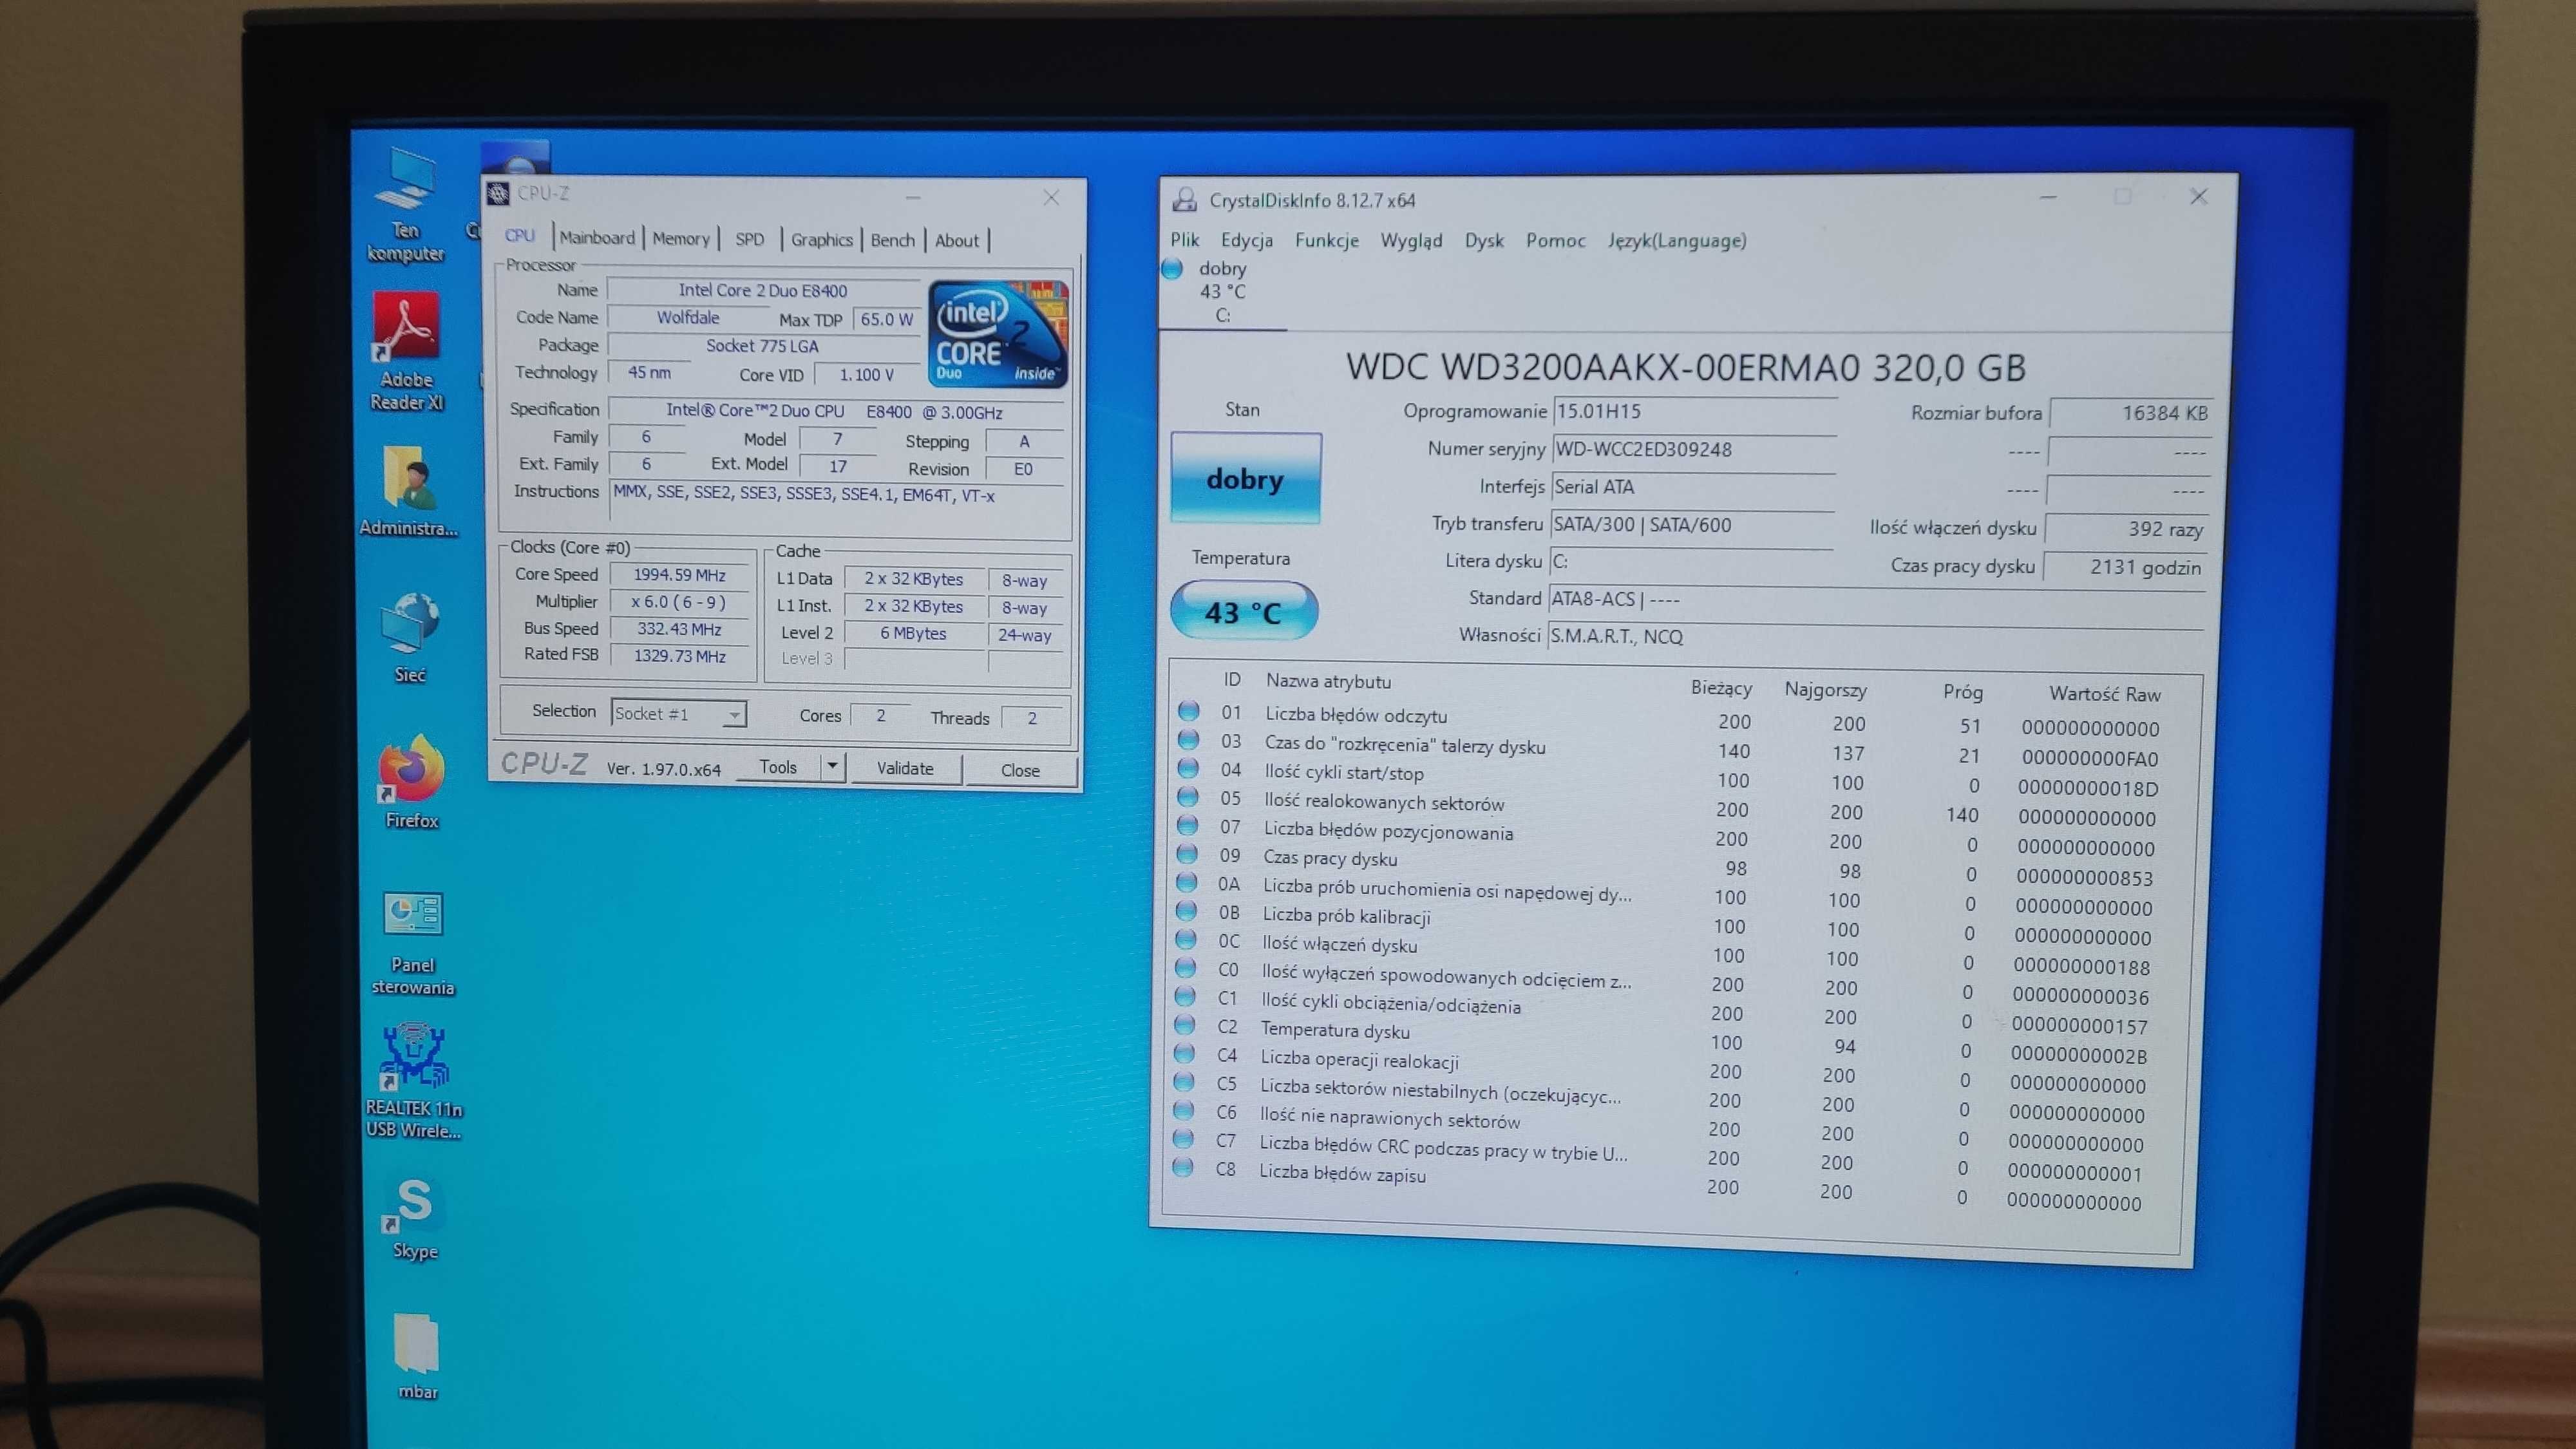Click status icon for attribute 09 row
The width and height of the screenshot is (2576, 1449).
pos(1186,854)
